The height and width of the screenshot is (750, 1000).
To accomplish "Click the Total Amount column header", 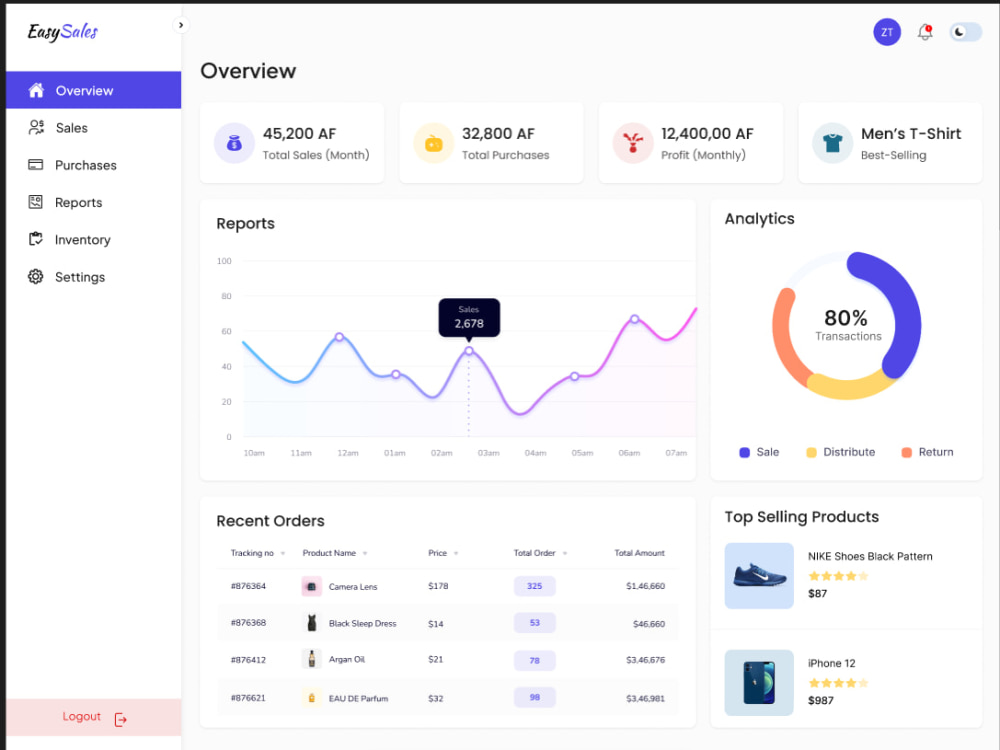I will [639, 553].
